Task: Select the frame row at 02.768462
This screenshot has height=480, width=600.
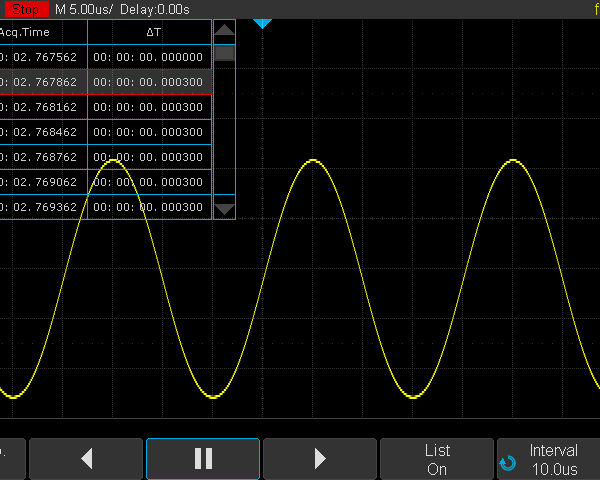Action: pyautogui.click(x=105, y=132)
